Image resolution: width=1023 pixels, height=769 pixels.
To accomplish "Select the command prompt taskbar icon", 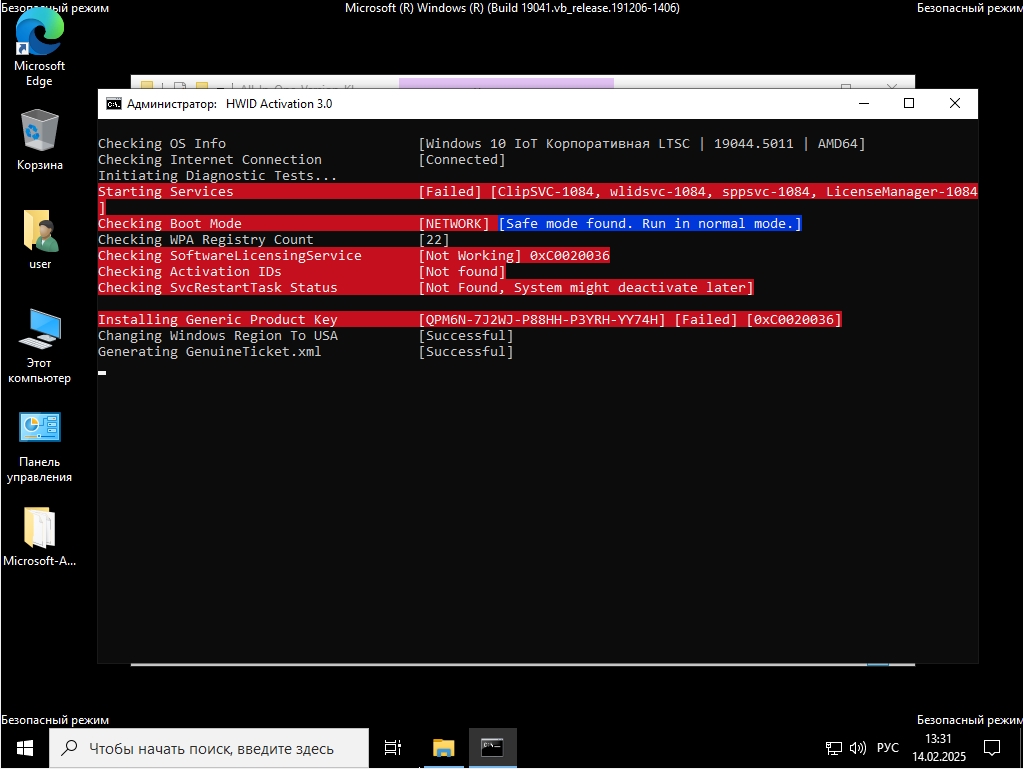I will [x=492, y=748].
